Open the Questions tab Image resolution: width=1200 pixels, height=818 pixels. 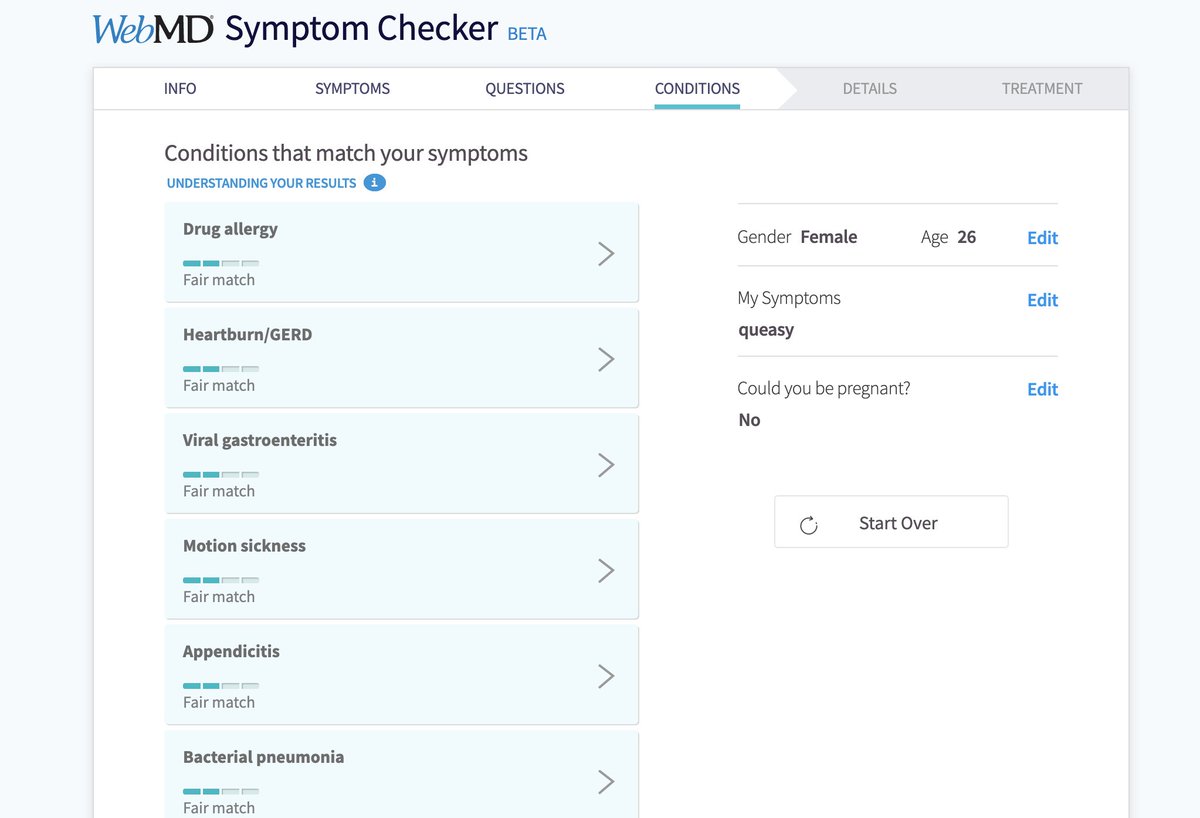click(x=525, y=88)
